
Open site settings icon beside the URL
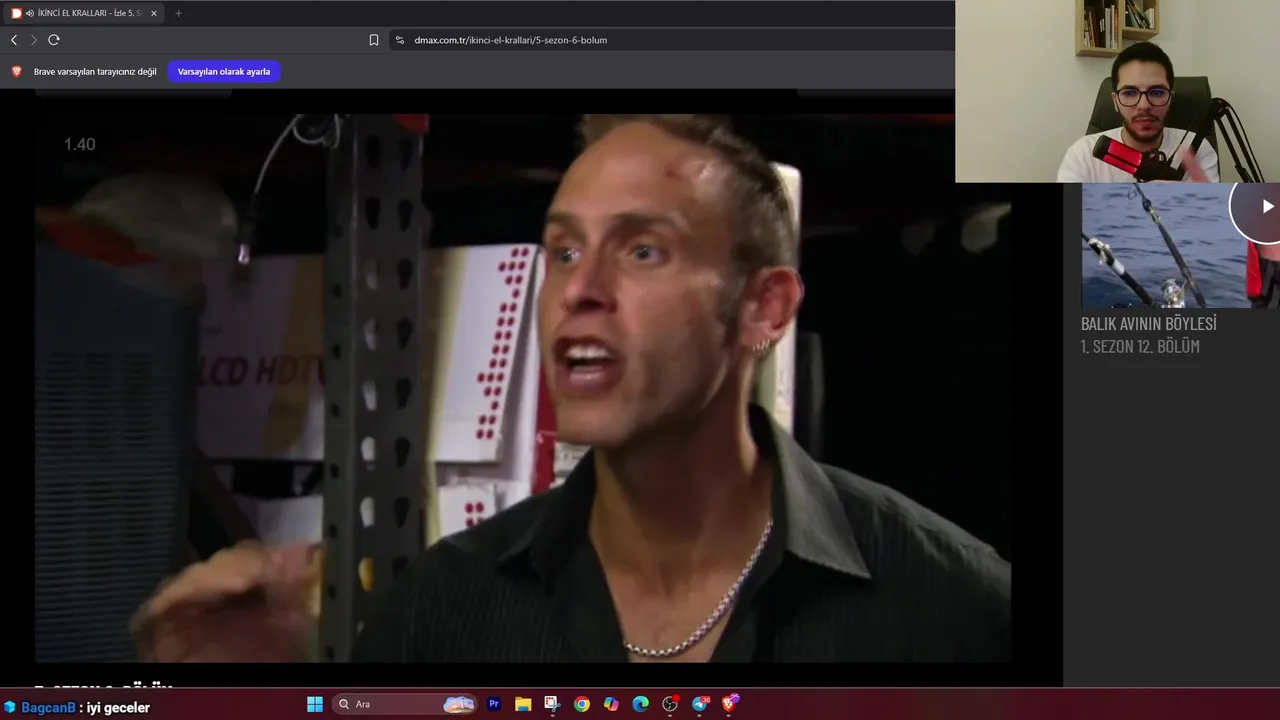(400, 40)
